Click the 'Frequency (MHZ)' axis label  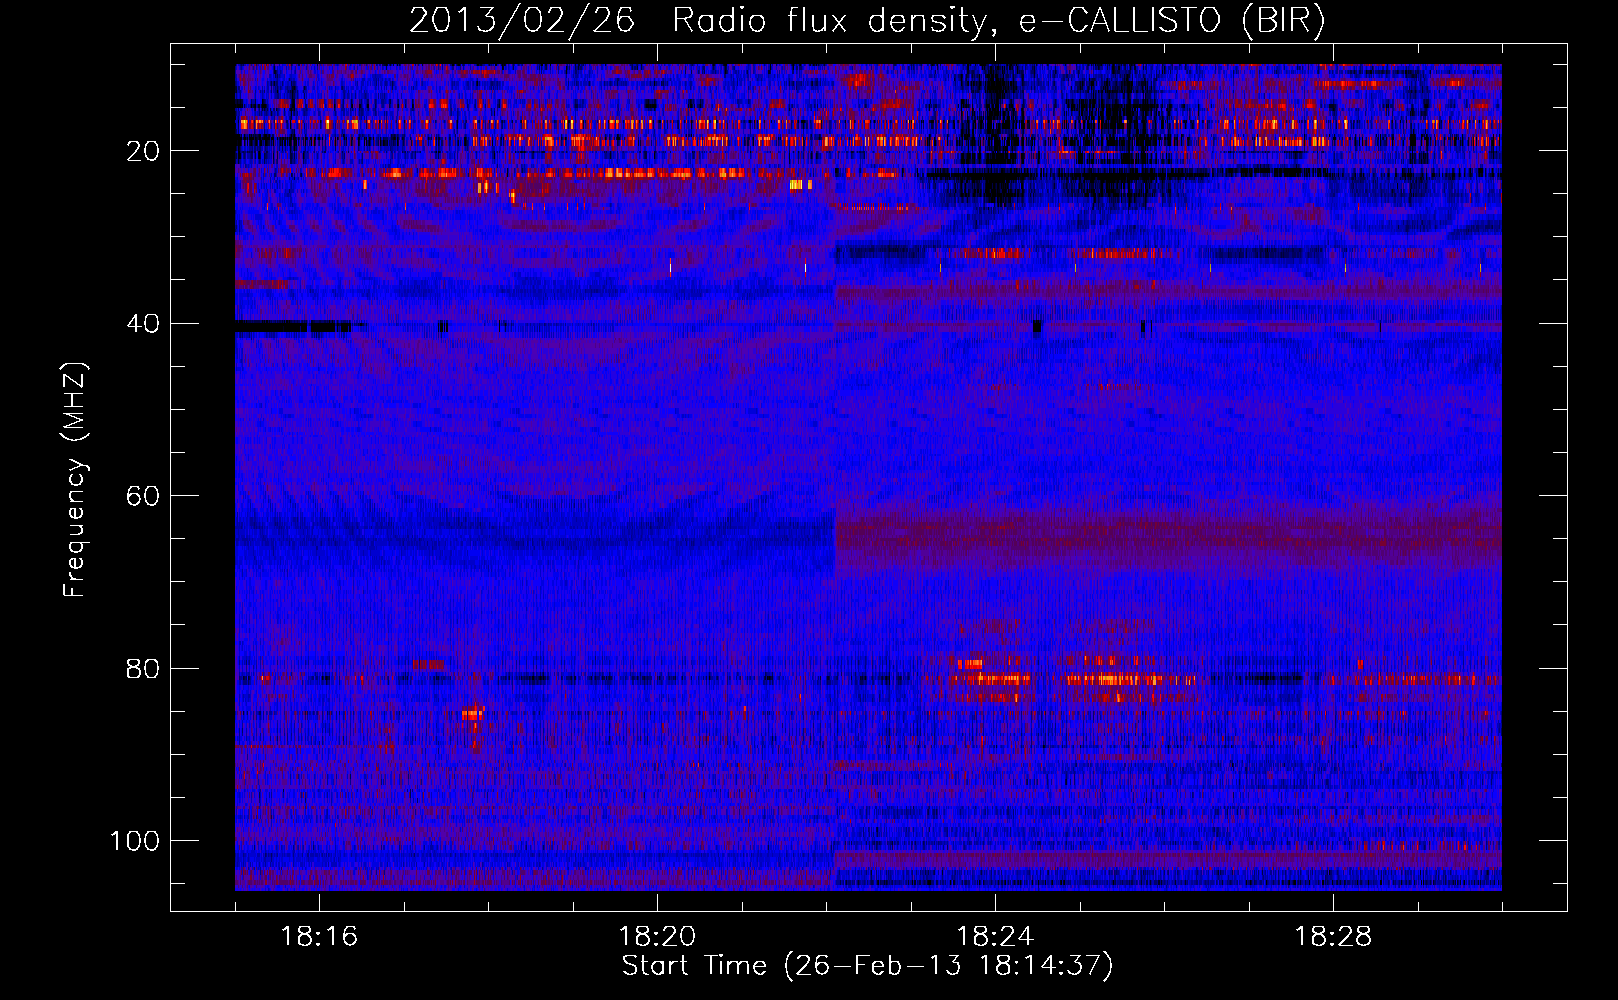(75, 480)
